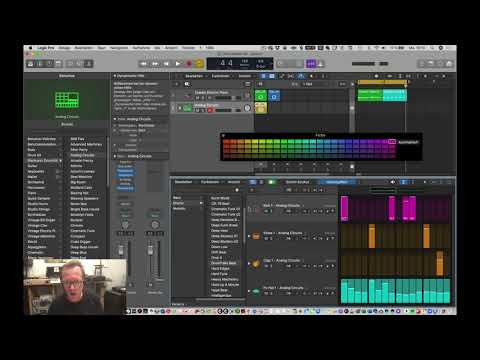Viewport: 480px width, 360px height.
Task: Toggle the yellow Cycle button
Action: pyautogui.click(x=200, y=63)
